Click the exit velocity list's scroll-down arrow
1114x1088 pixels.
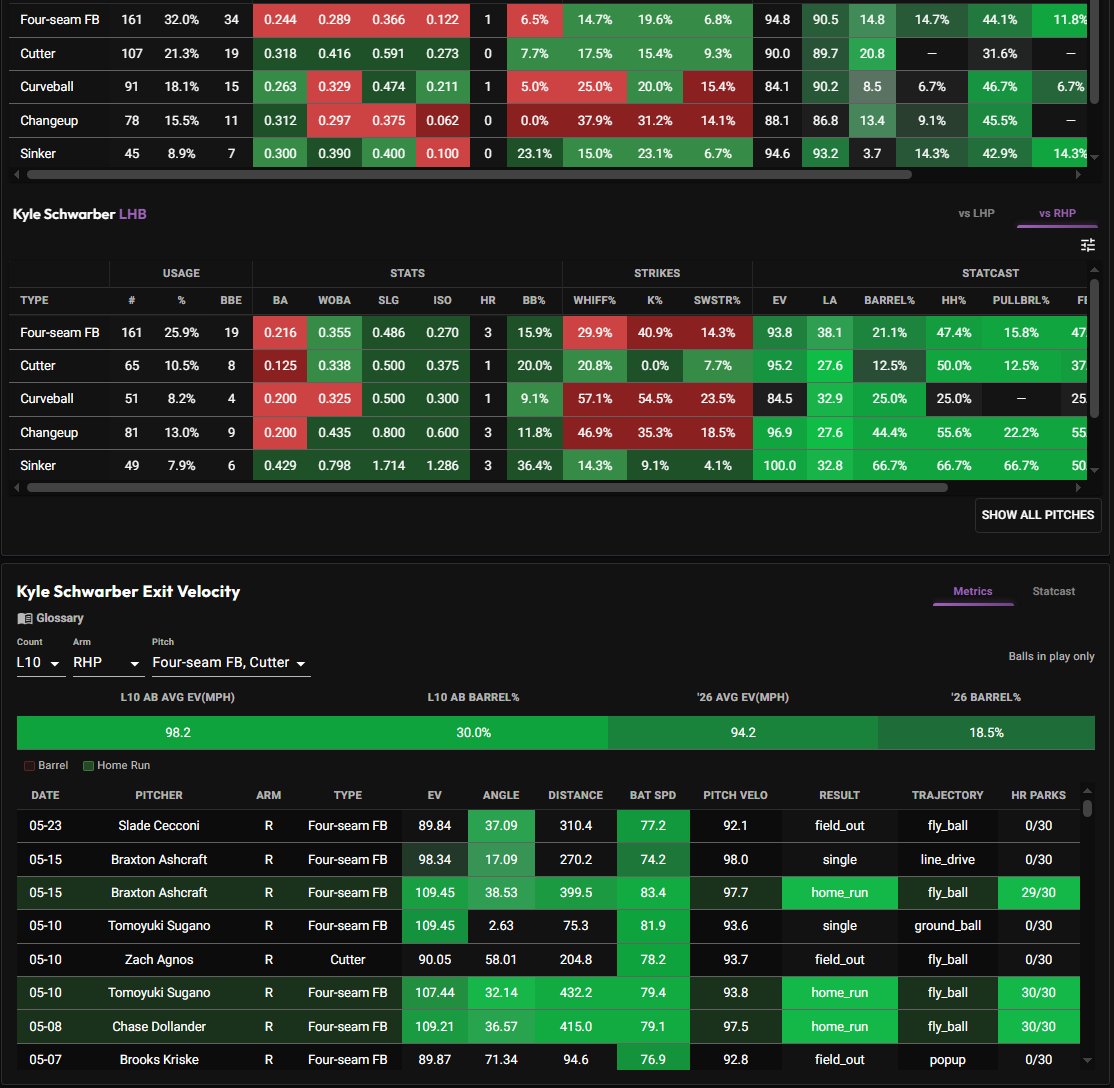point(1087,1060)
